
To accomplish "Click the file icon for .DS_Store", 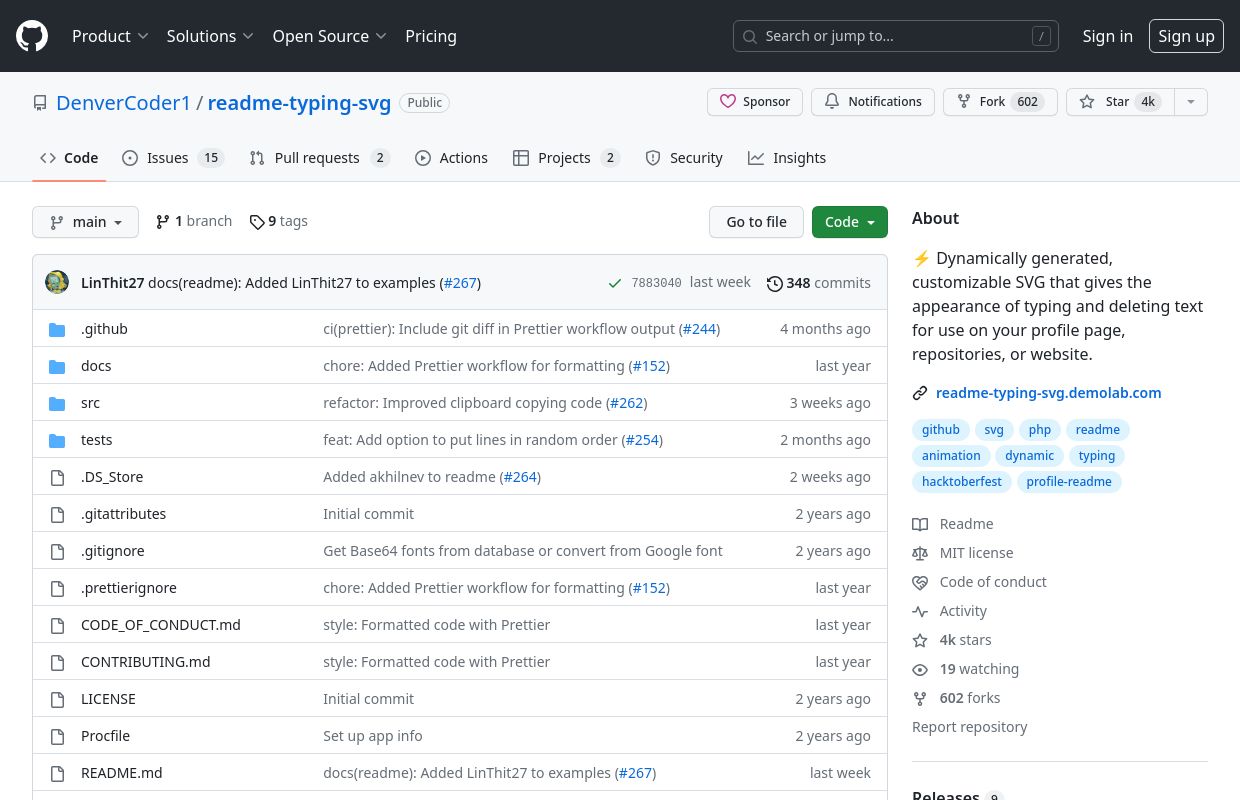I will tap(58, 477).
